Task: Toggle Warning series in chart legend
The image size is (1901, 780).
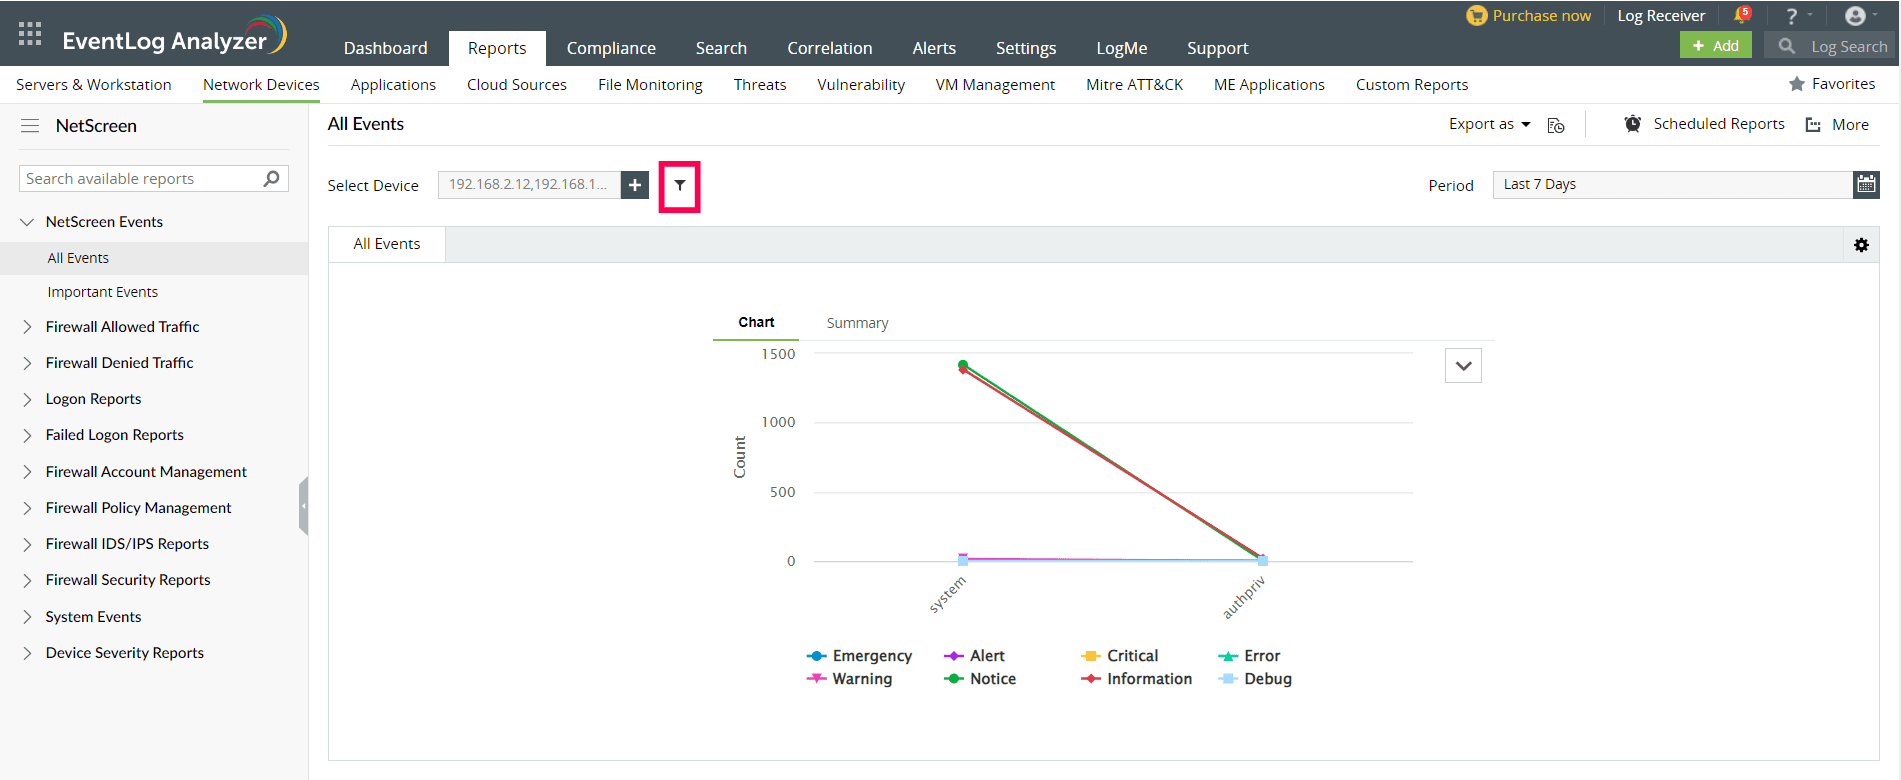Action: coord(850,679)
